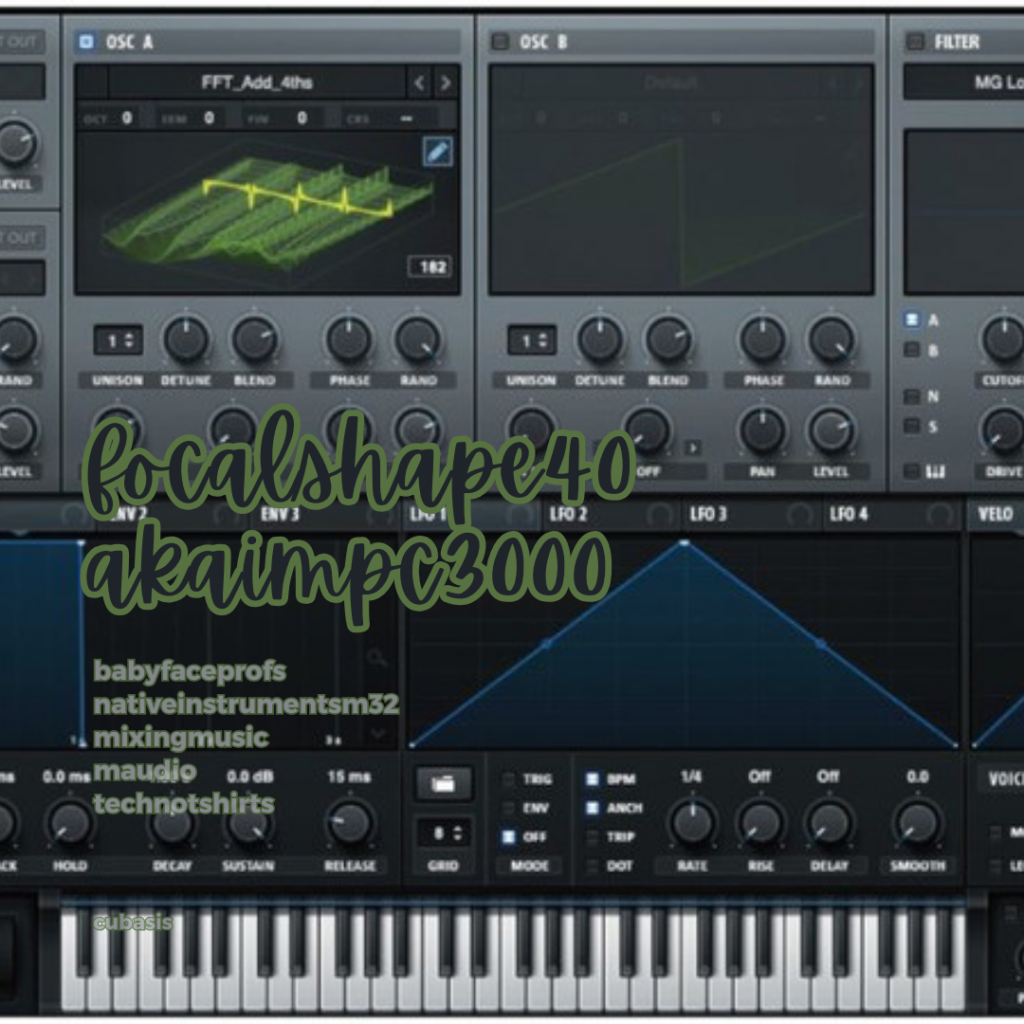Click the OSC A unison voice stepper
Screen dimensions: 1024x1024
click(118, 340)
